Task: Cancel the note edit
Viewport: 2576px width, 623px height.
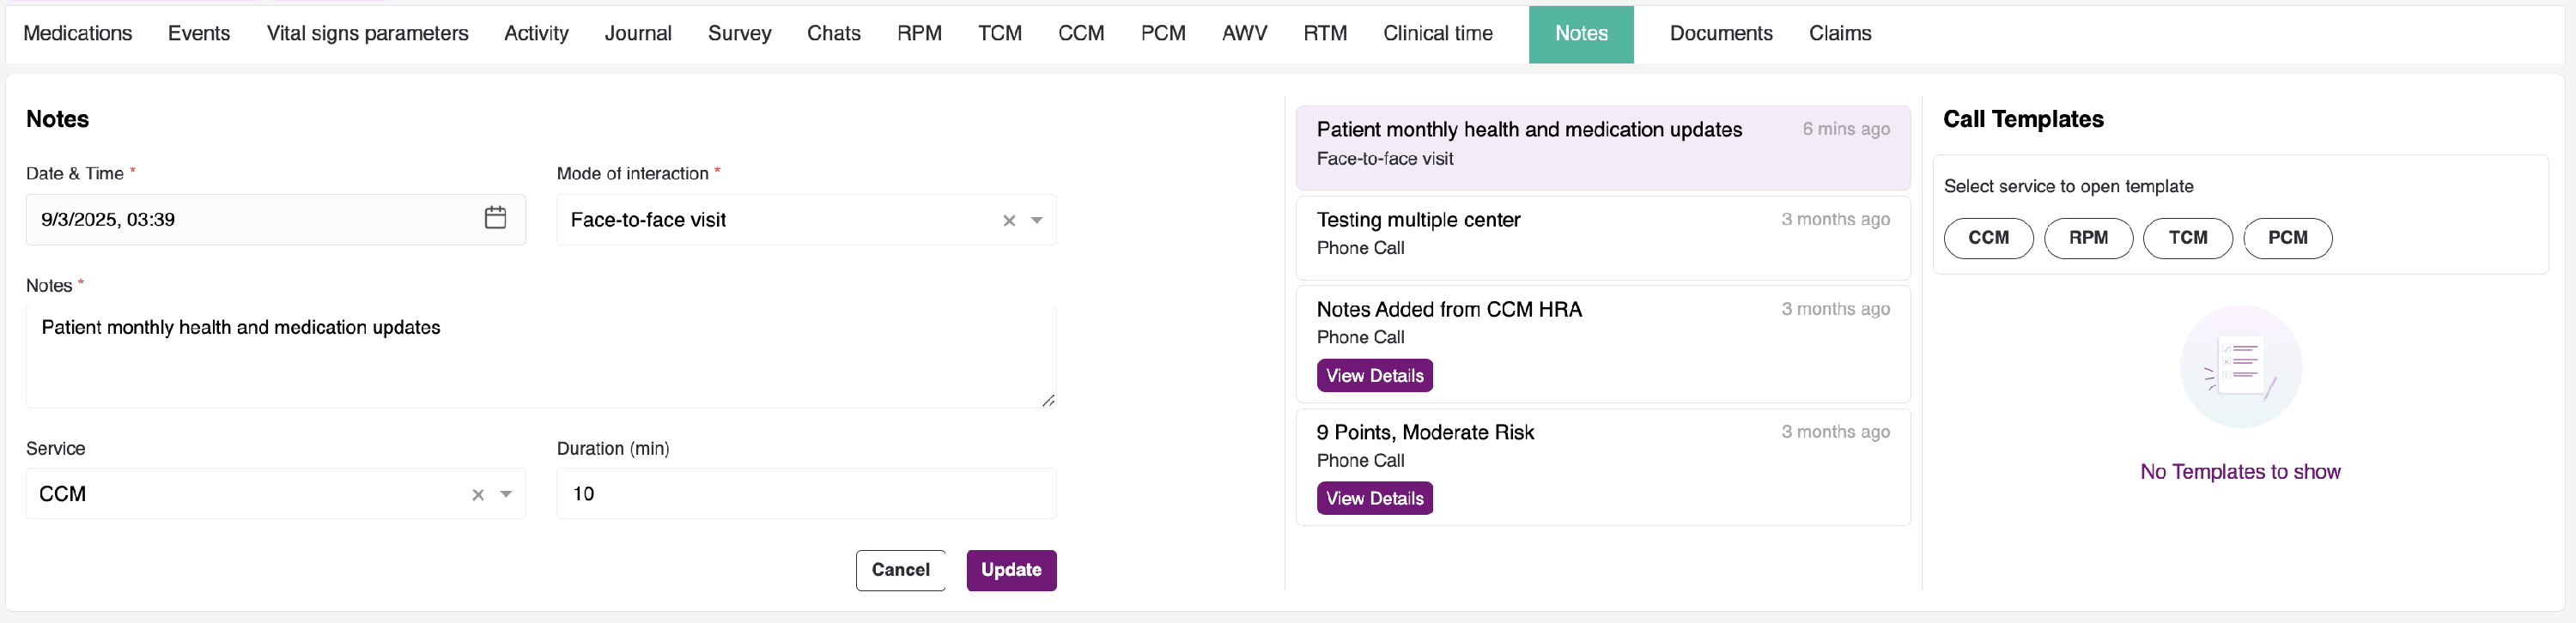Action: coord(900,570)
